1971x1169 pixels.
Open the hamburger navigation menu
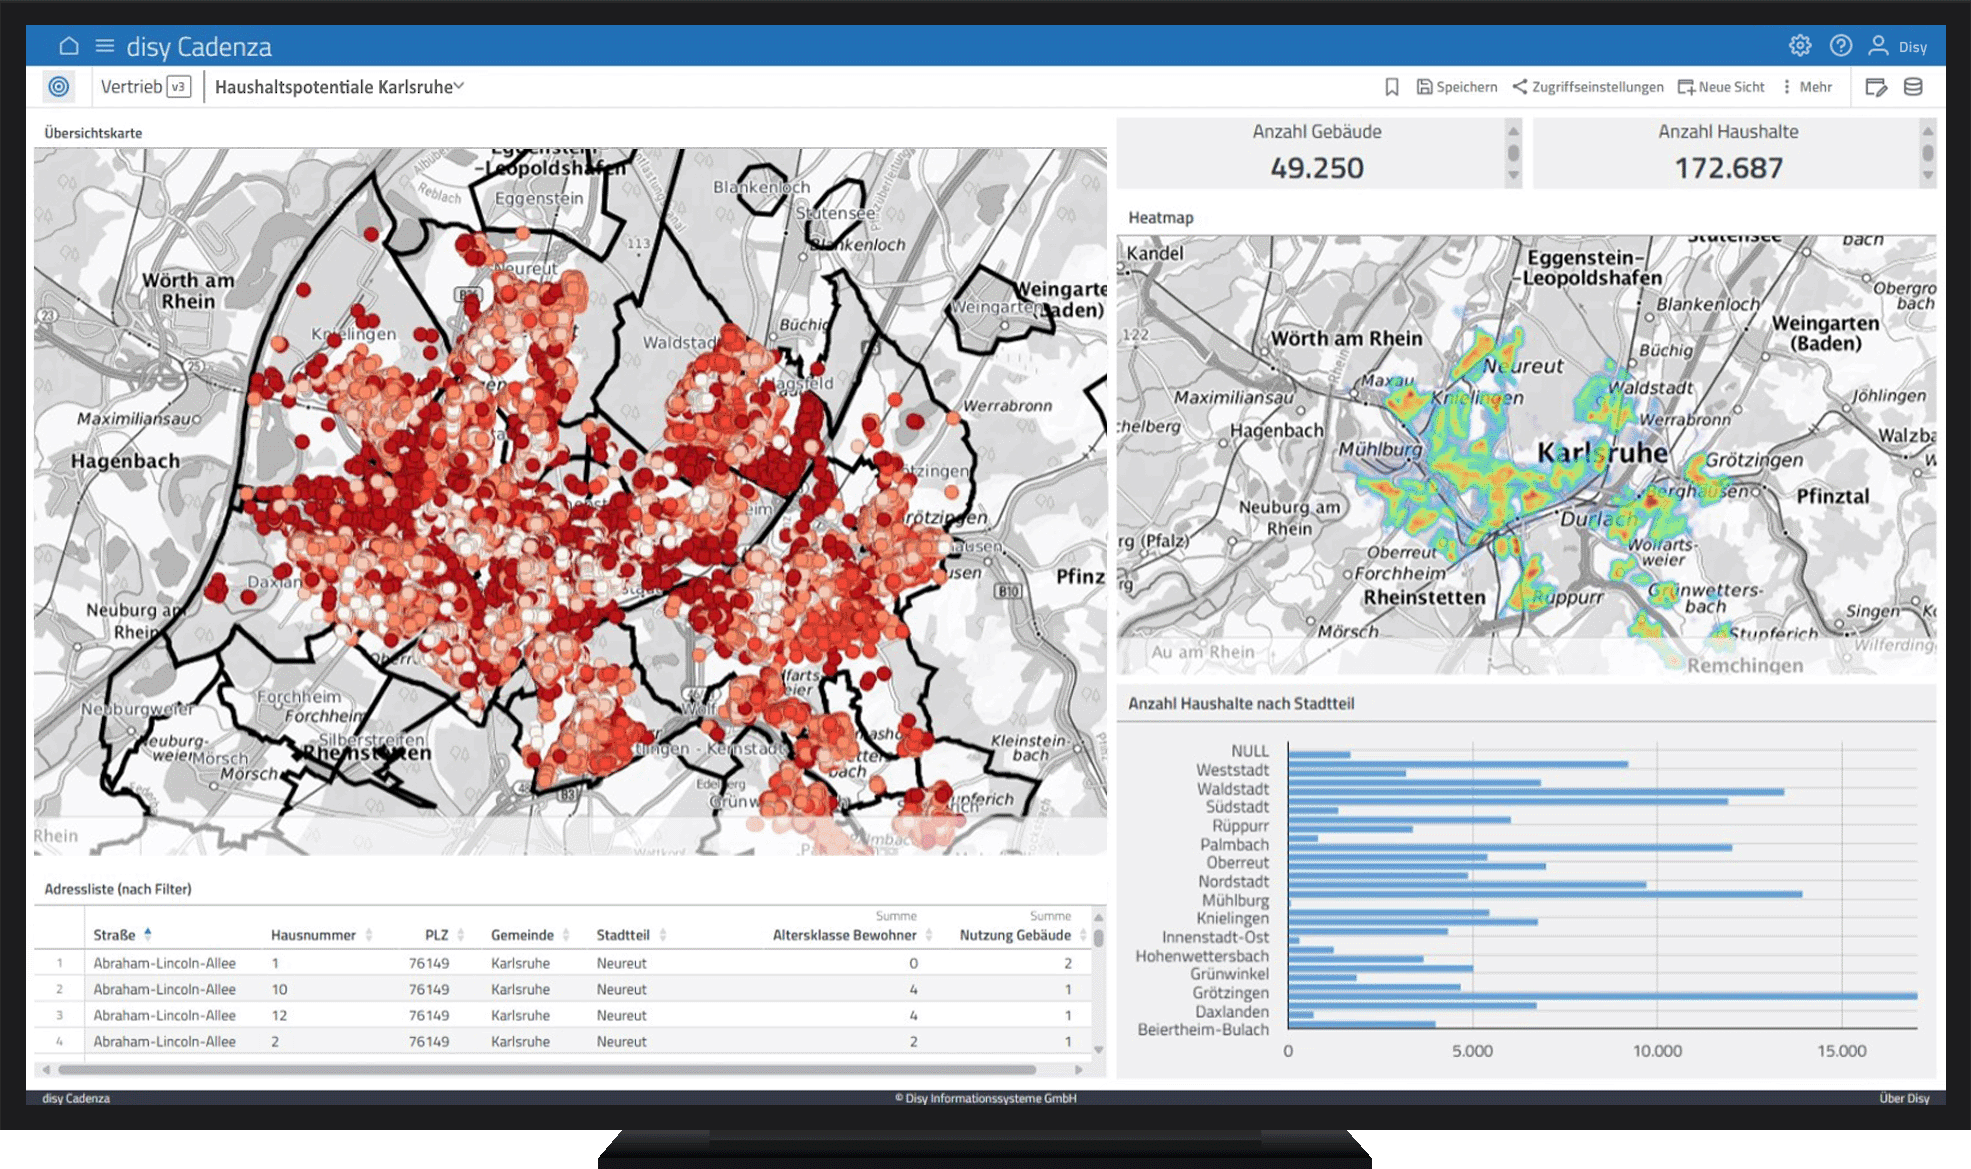click(x=104, y=46)
